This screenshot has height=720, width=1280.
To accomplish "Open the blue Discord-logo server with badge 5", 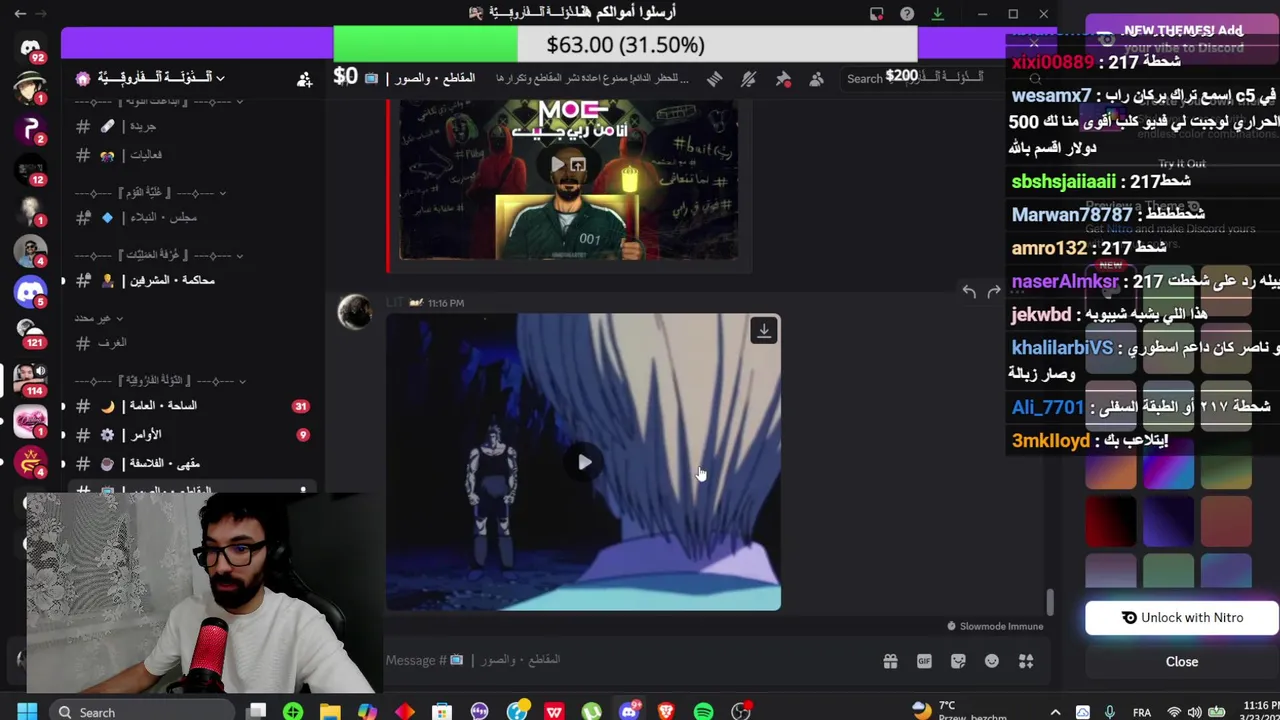I will 30,291.
